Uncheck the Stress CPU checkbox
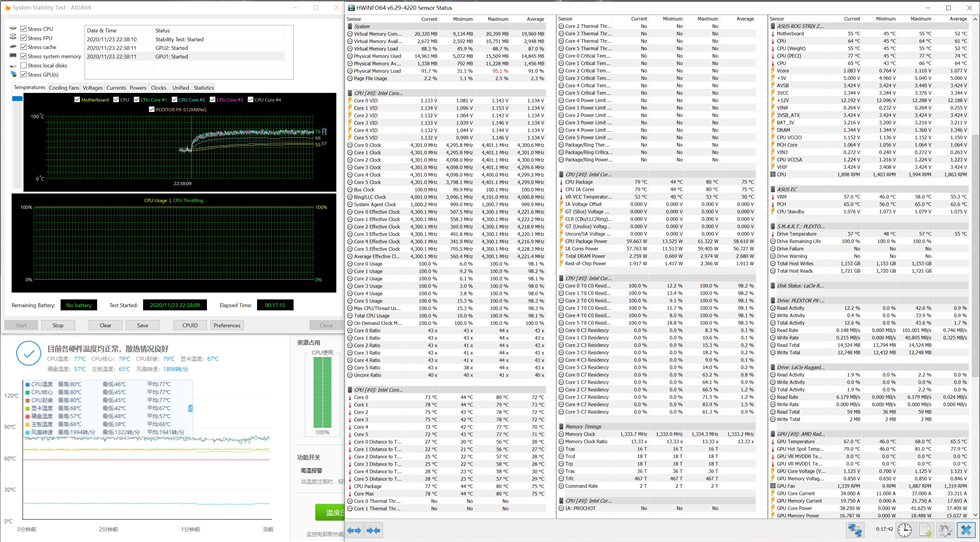980x542 pixels. point(23,29)
